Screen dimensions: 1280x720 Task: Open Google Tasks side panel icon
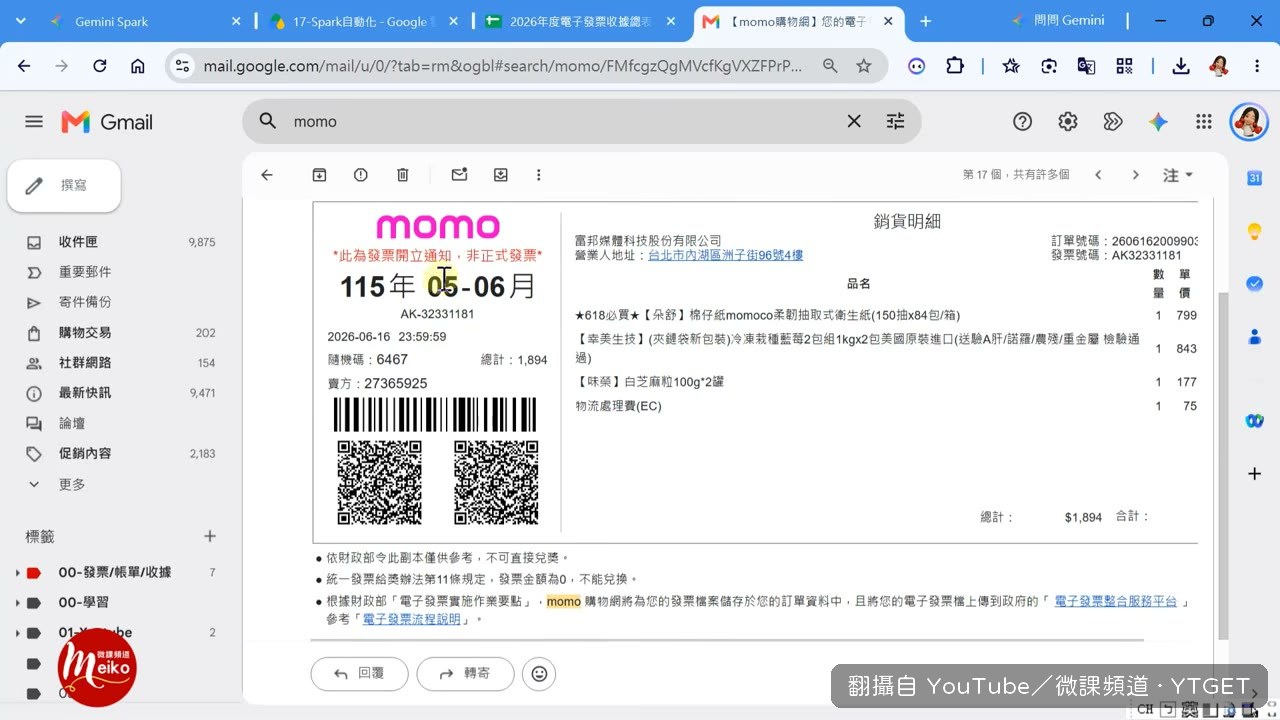click(x=1254, y=283)
